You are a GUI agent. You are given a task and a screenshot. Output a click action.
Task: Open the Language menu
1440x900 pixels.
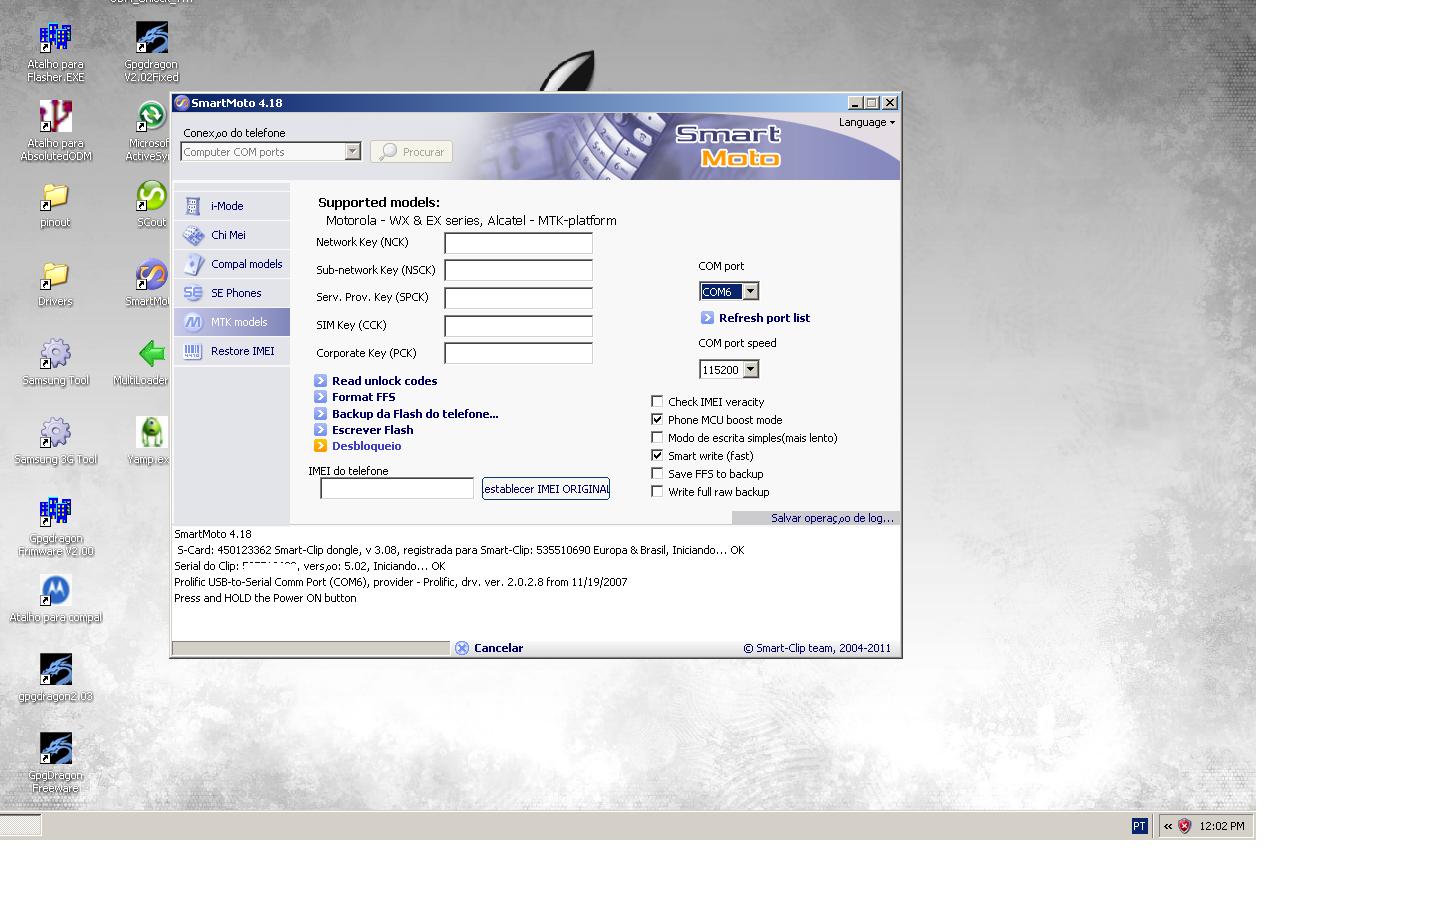(x=867, y=122)
